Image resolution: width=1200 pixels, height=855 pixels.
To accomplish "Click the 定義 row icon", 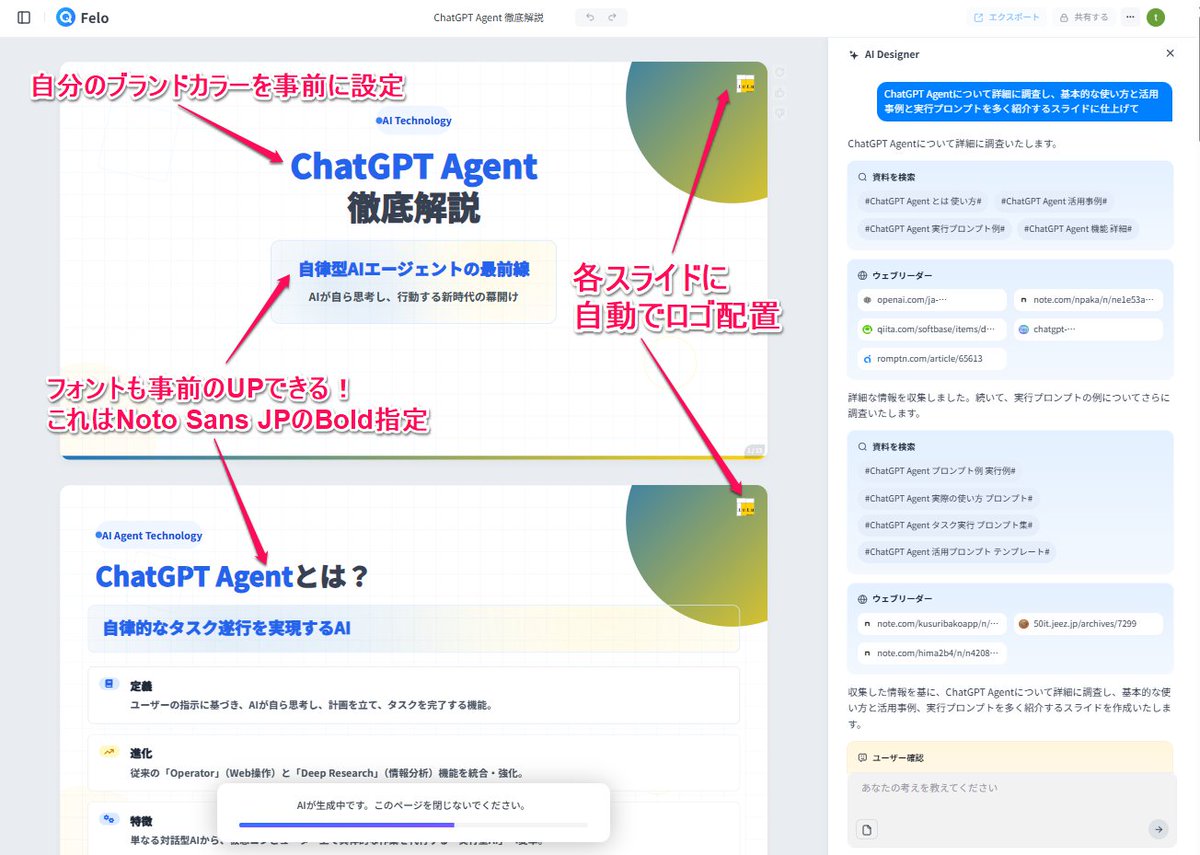I will 109,684.
